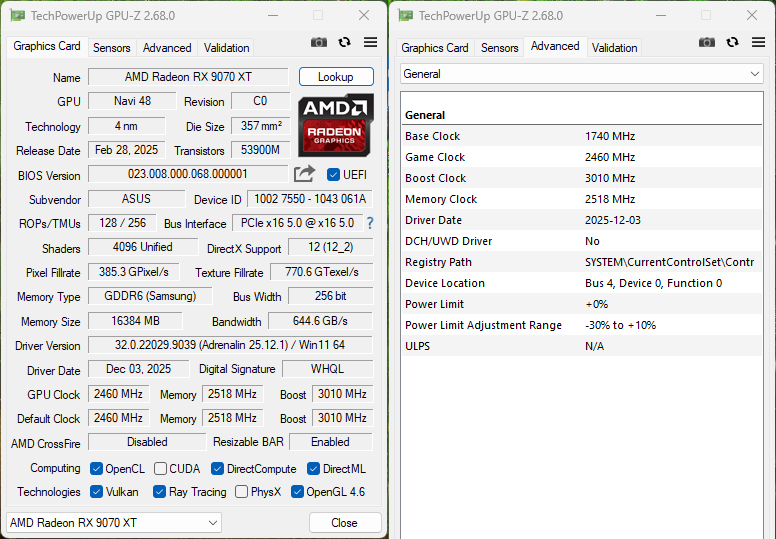The width and height of the screenshot is (776, 539).
Task: Select the Graphics Card tab in left window
Action: (x=47, y=47)
